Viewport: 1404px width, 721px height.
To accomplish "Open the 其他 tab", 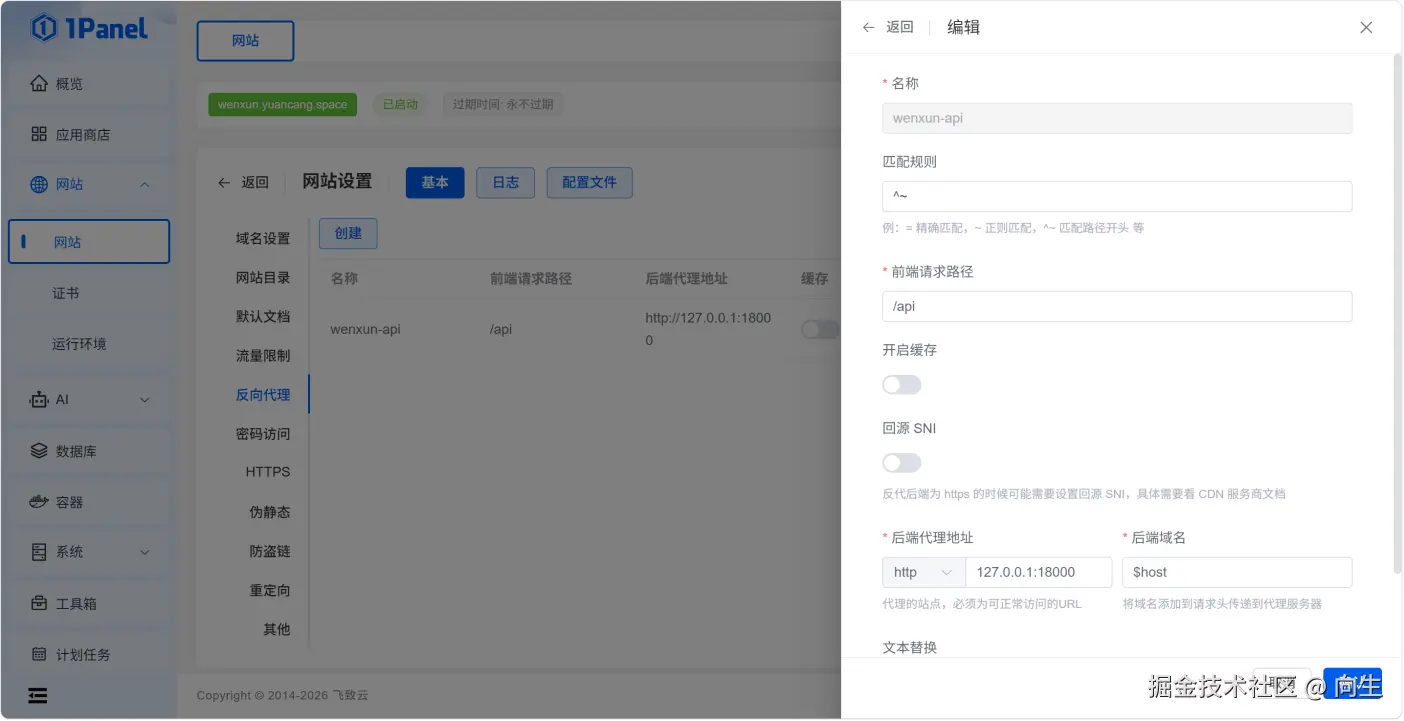I will click(276, 629).
